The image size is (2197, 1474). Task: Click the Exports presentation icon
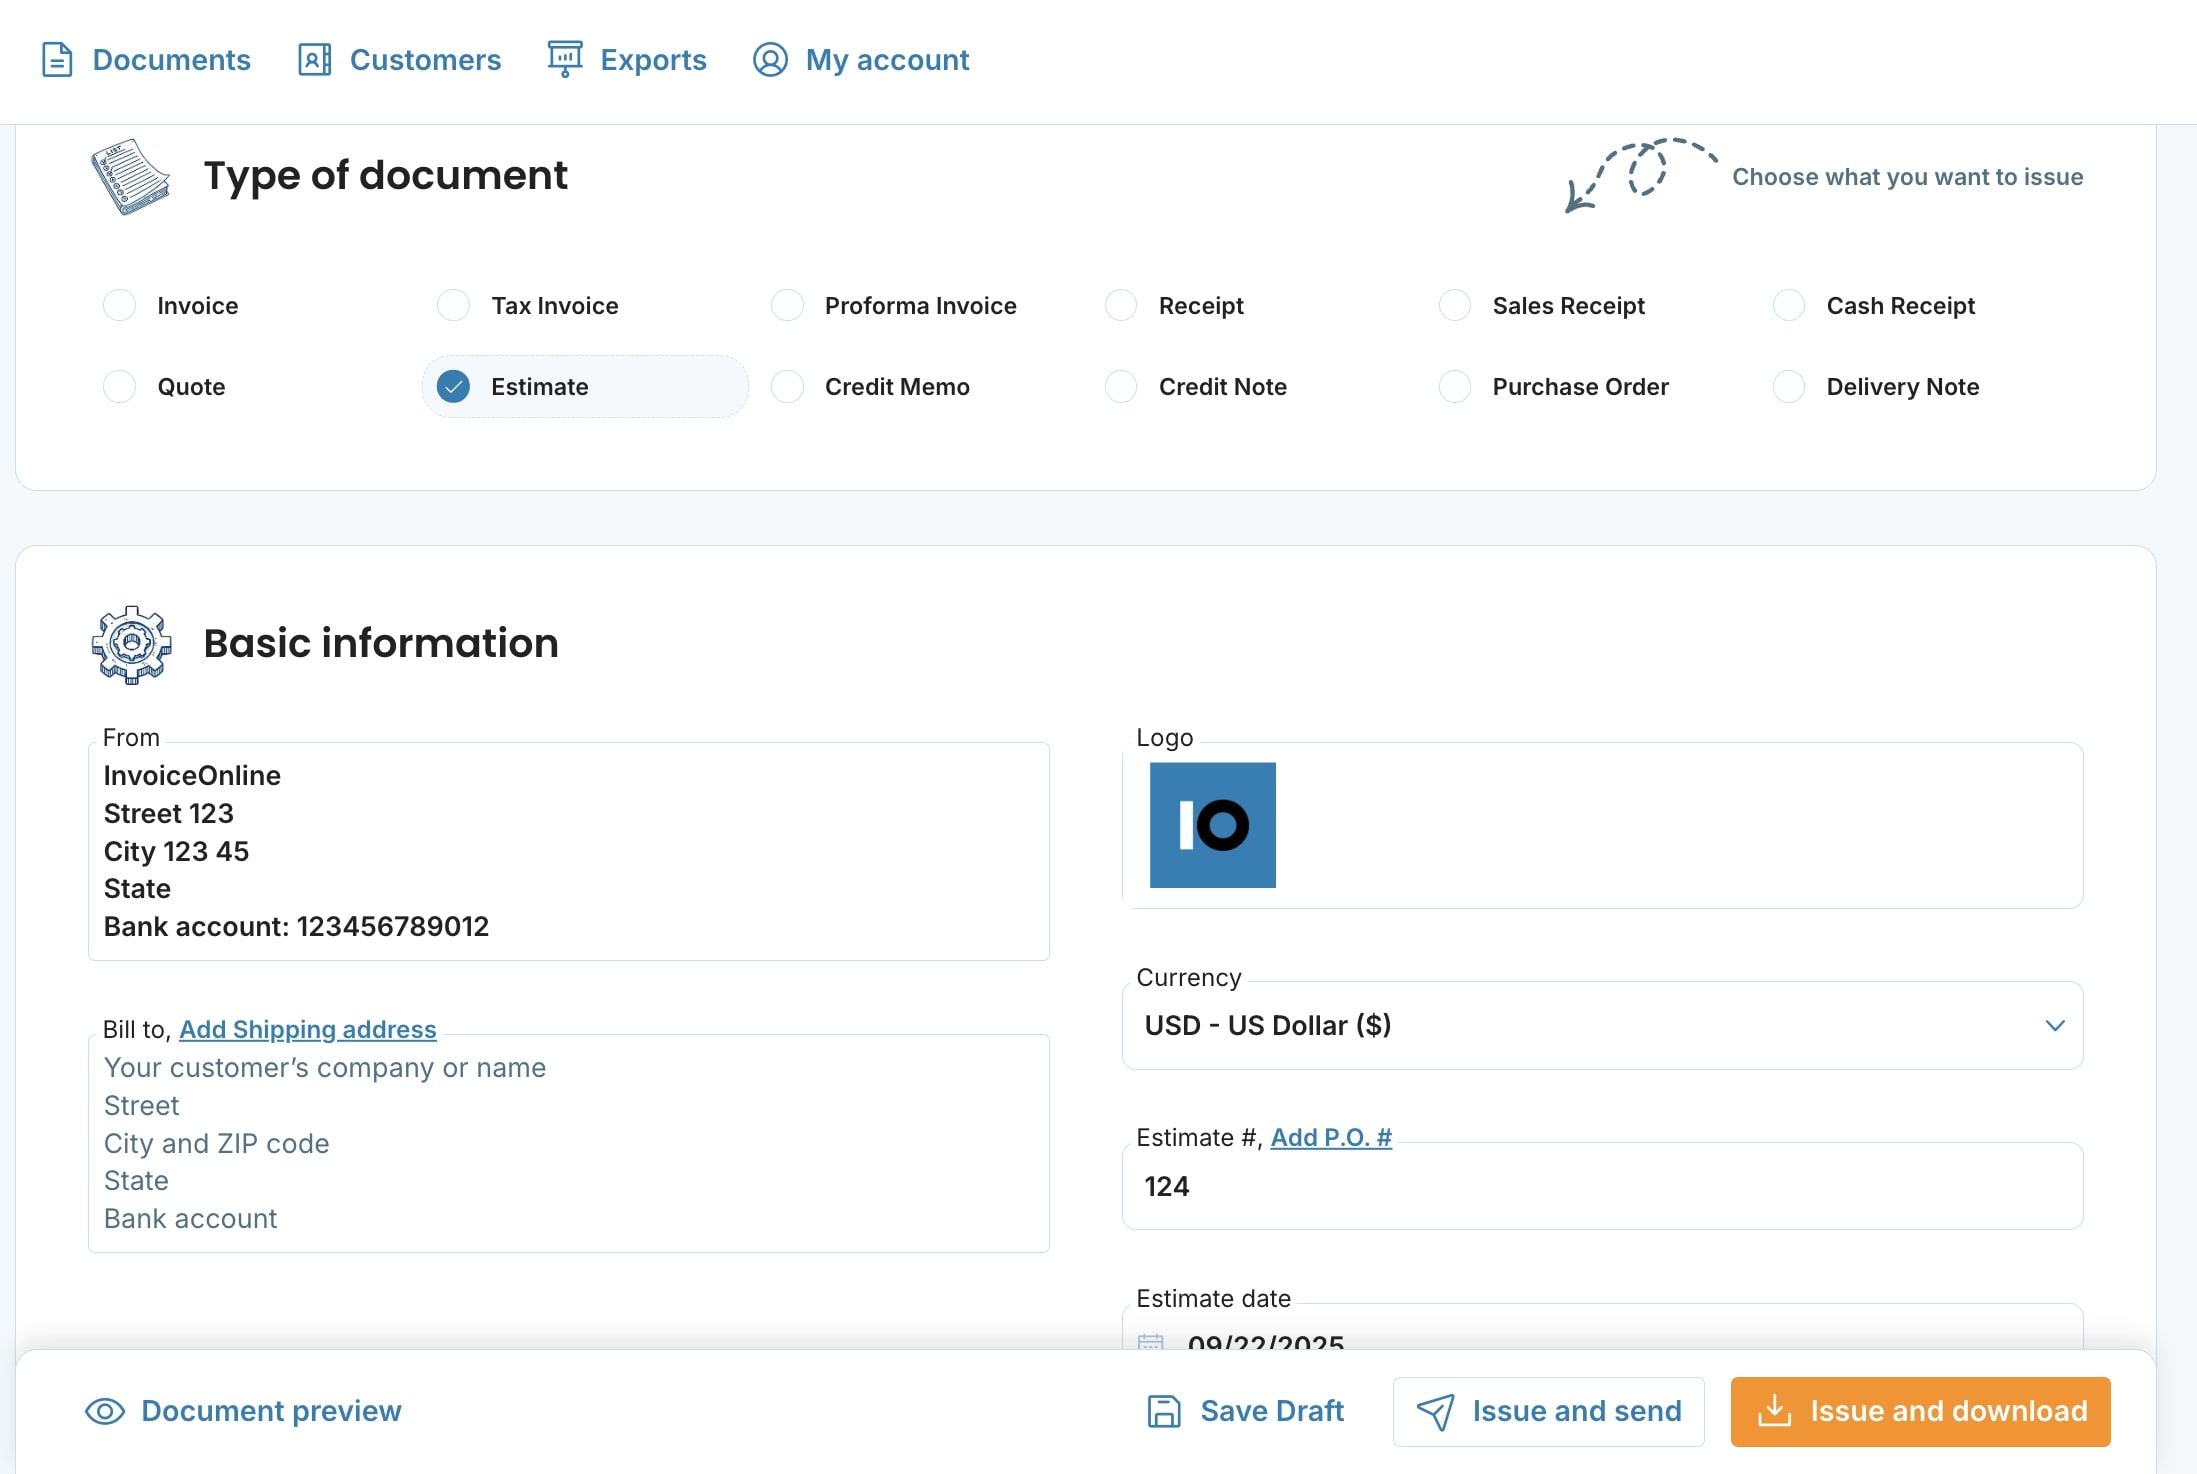[565, 59]
